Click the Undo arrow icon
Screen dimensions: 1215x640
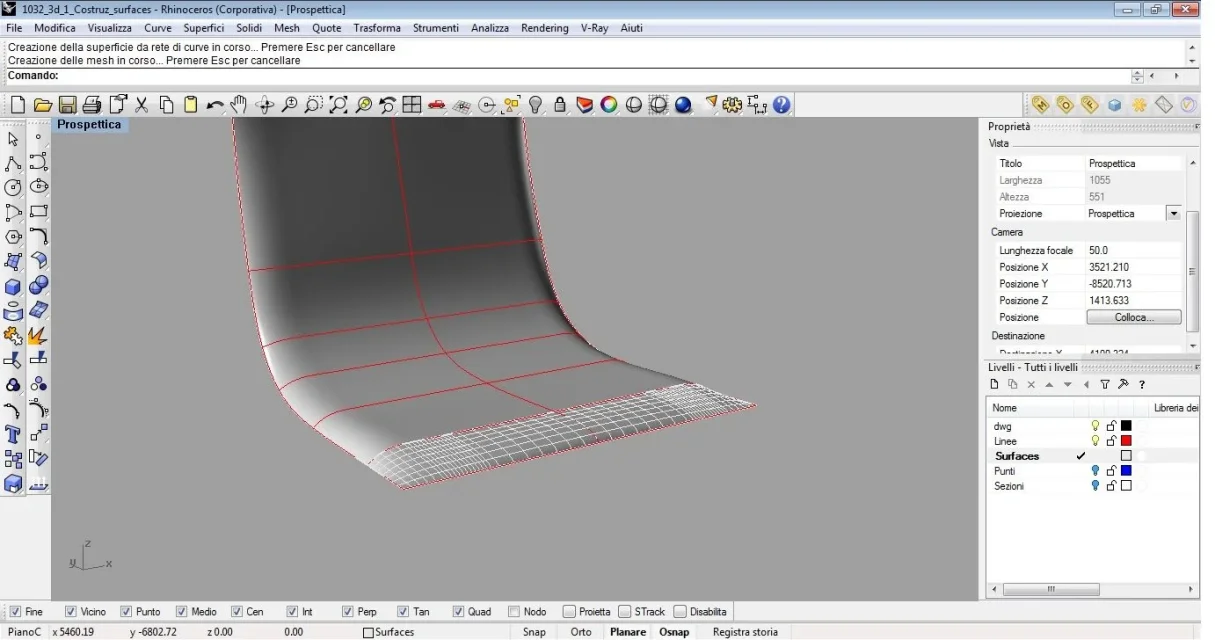pos(215,105)
